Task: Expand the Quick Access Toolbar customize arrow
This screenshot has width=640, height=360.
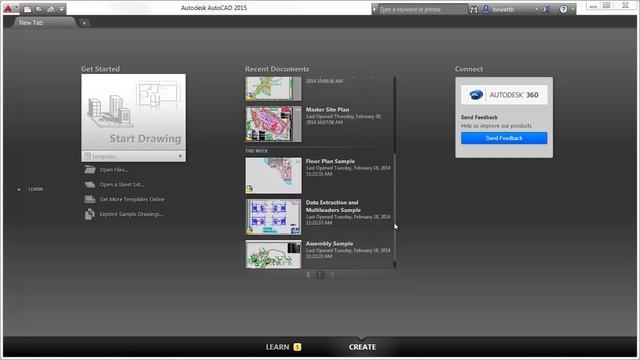Action: pos(61,9)
